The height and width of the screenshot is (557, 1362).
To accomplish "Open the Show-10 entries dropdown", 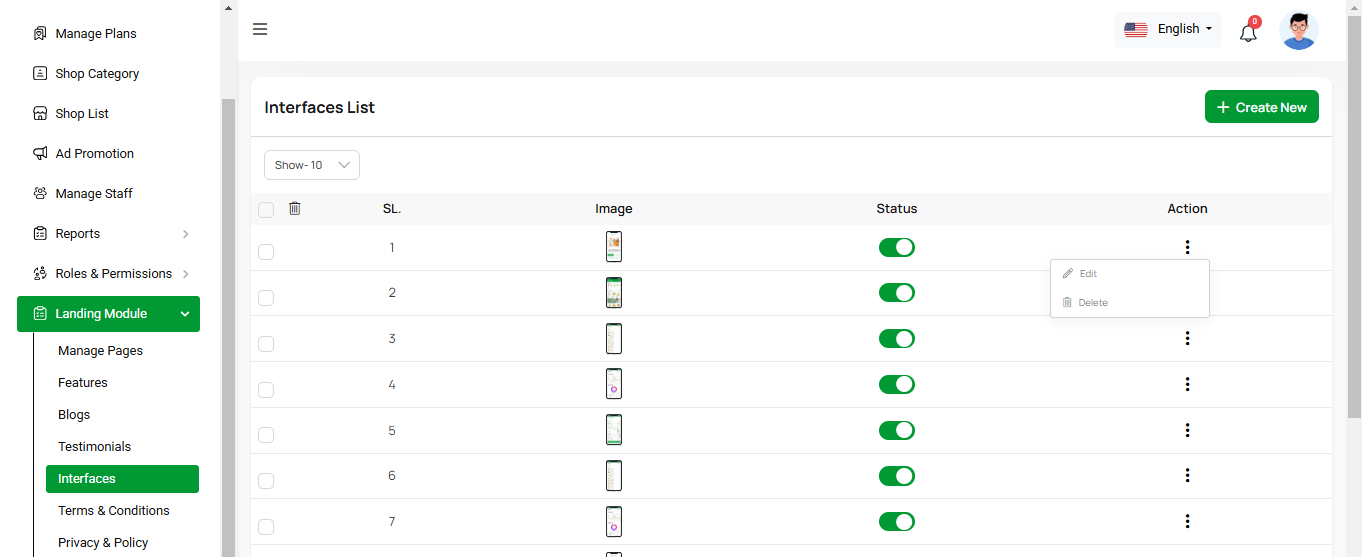I will [x=311, y=165].
